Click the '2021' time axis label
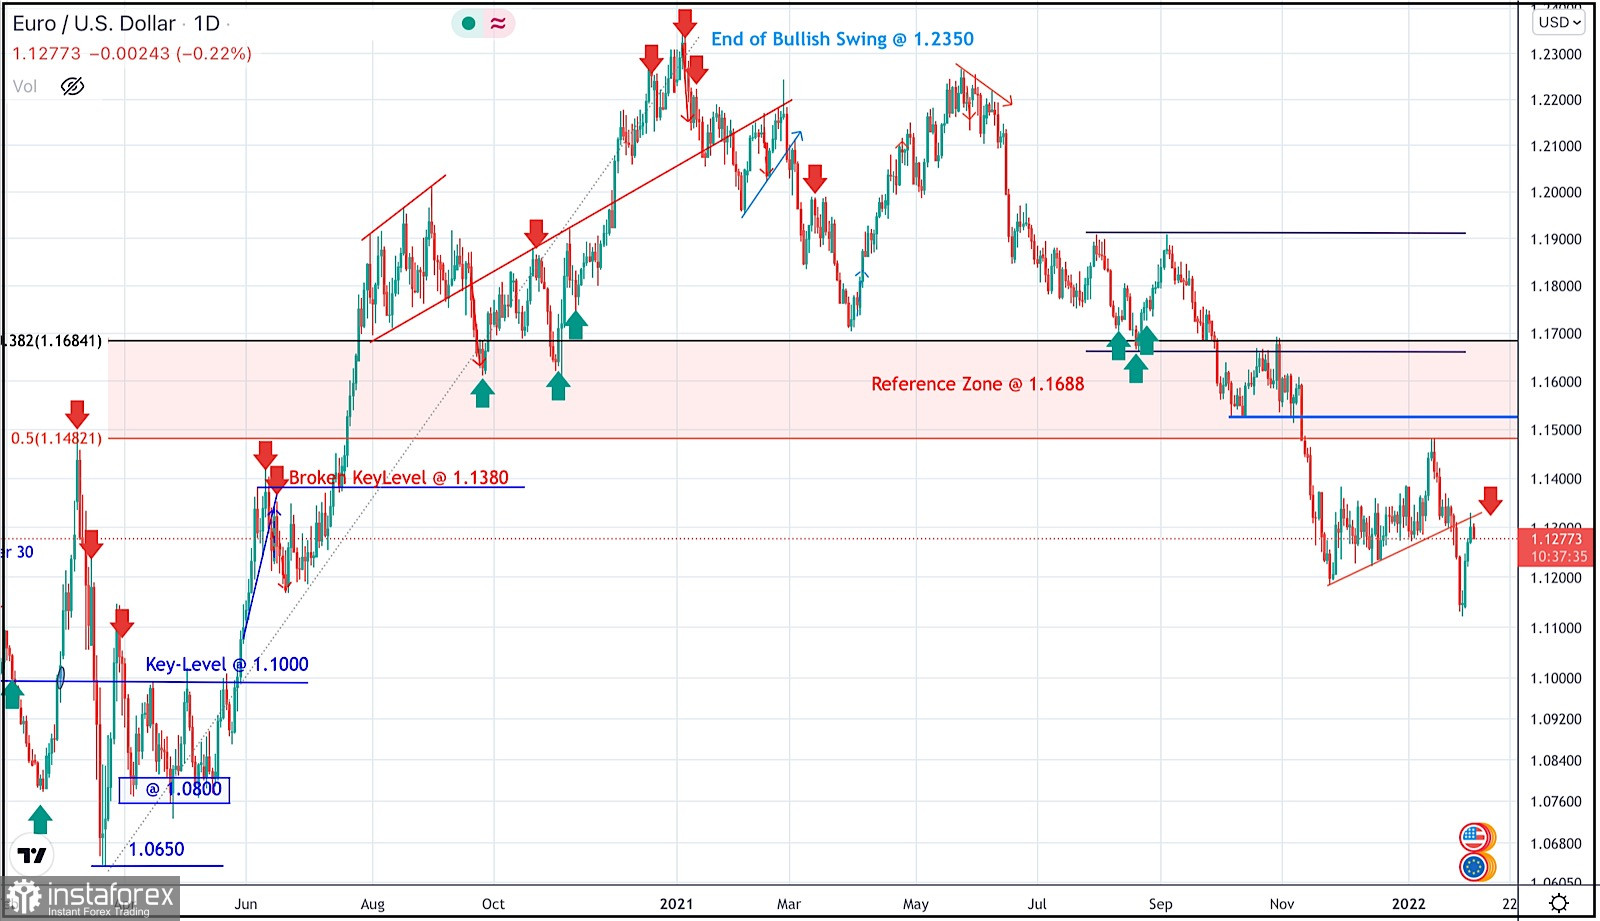Screen dimensions: 1600x921 (676, 904)
